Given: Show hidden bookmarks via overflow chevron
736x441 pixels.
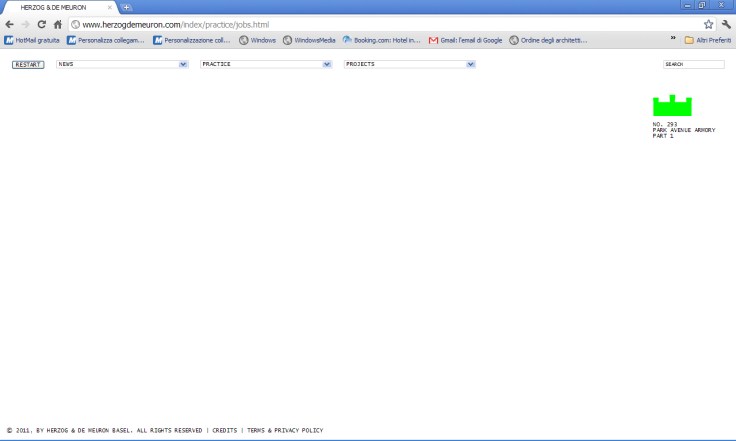Looking at the screenshot, I should click(x=673, y=40).
